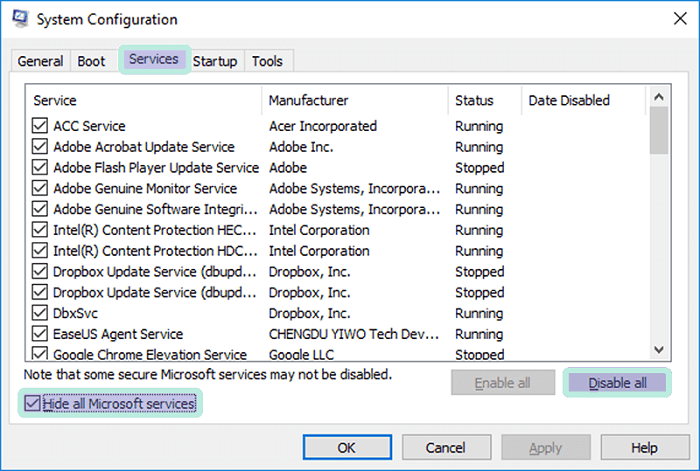Image resolution: width=700 pixels, height=471 pixels.
Task: Click the Date Disabled column header
Action: click(583, 100)
